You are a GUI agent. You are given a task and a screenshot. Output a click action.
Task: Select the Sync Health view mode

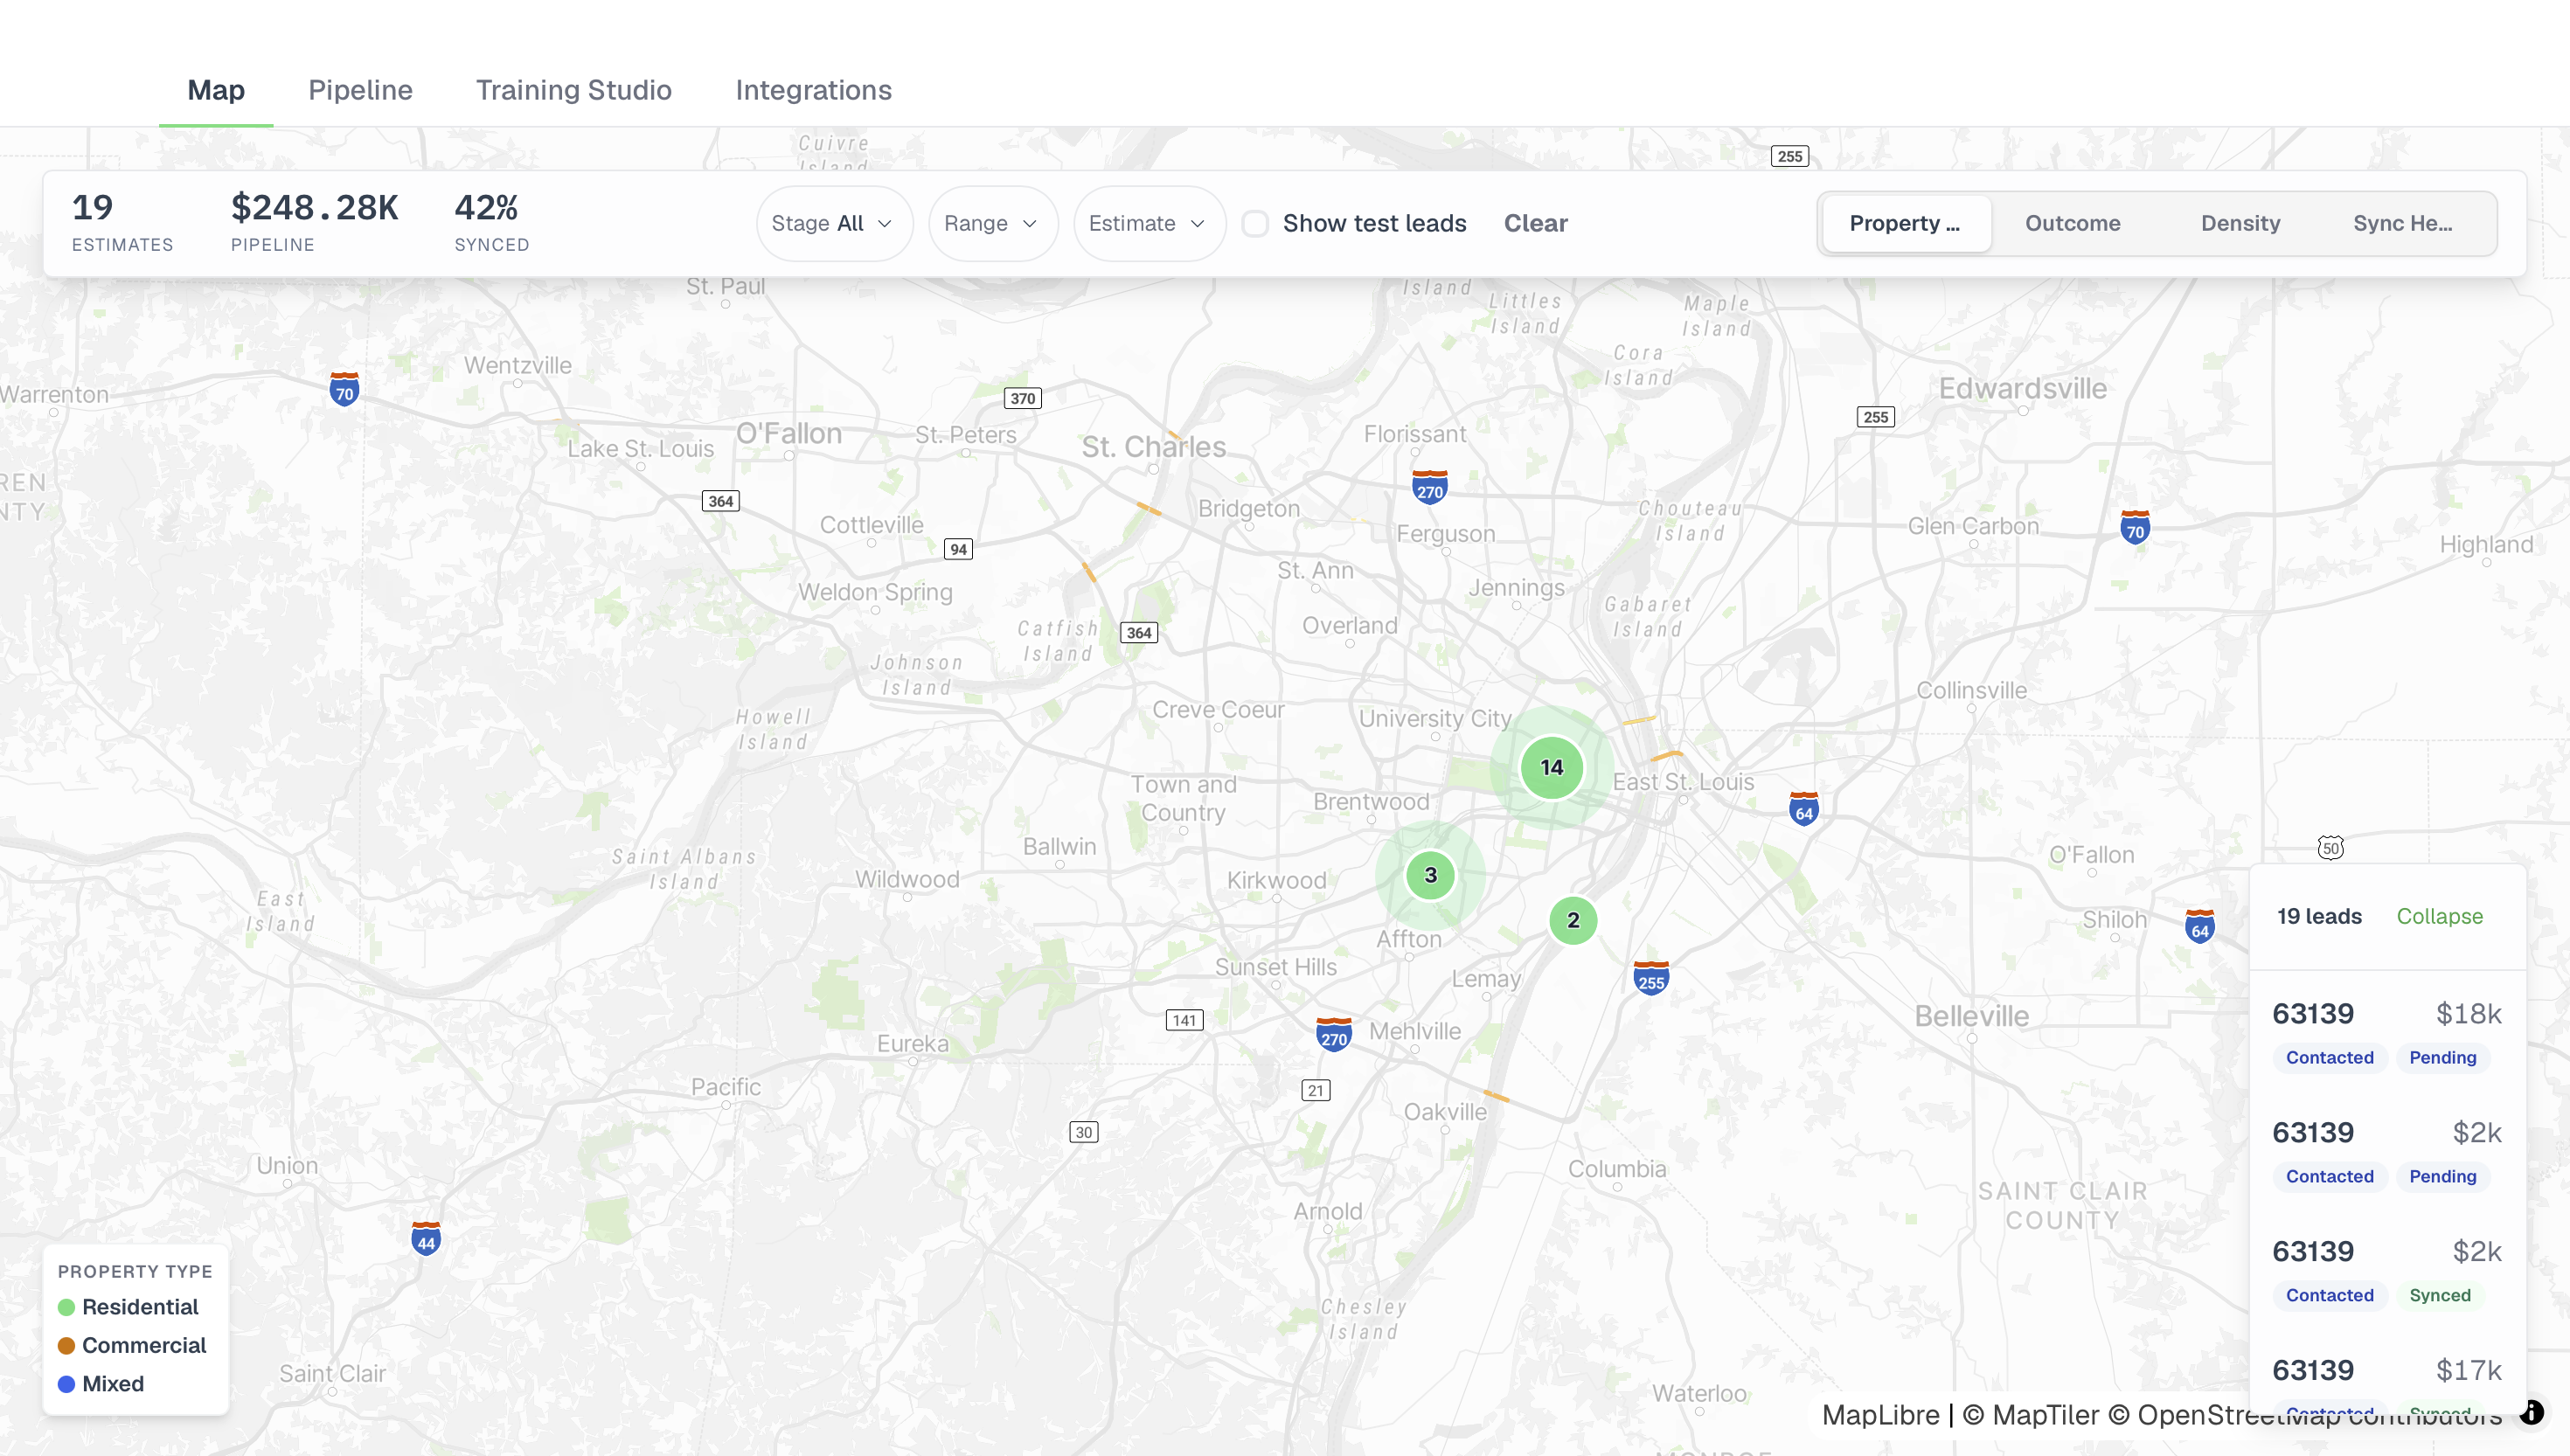[x=2402, y=223]
